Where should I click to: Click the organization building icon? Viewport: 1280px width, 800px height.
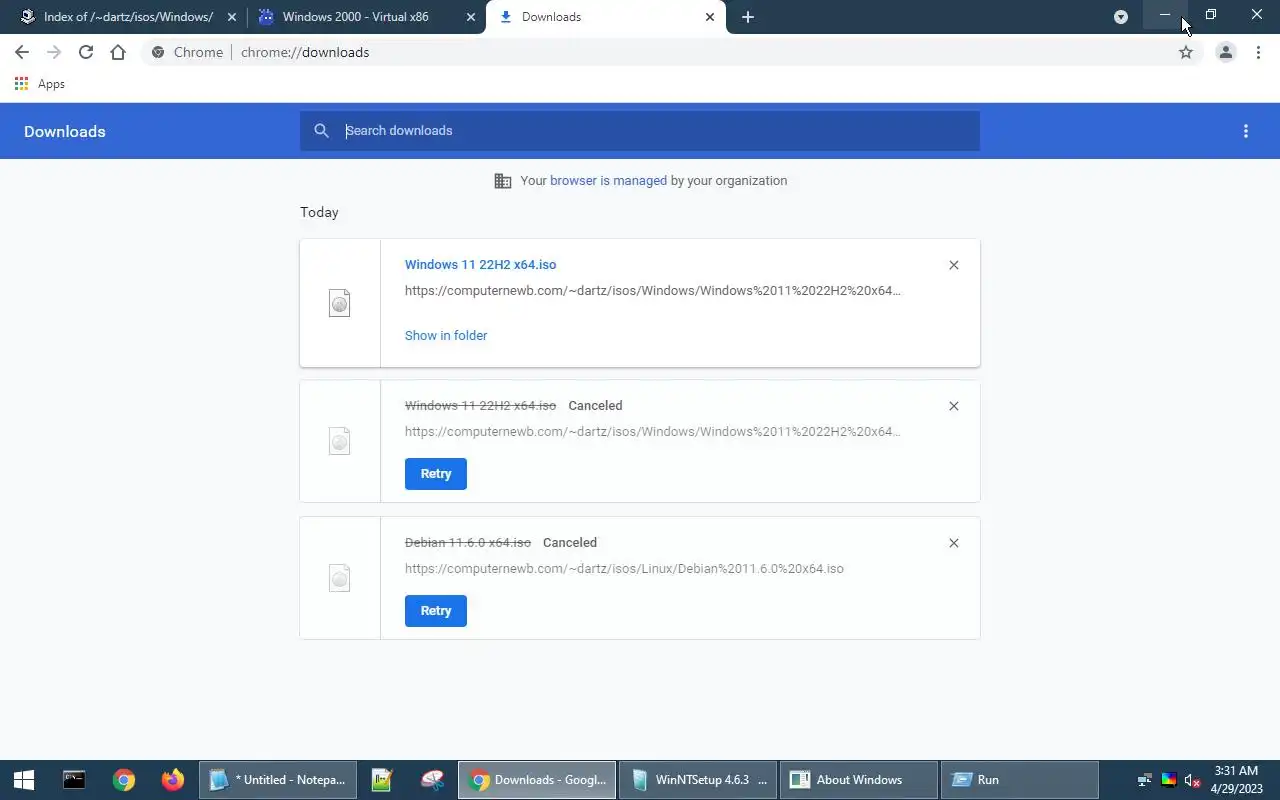pyautogui.click(x=503, y=181)
